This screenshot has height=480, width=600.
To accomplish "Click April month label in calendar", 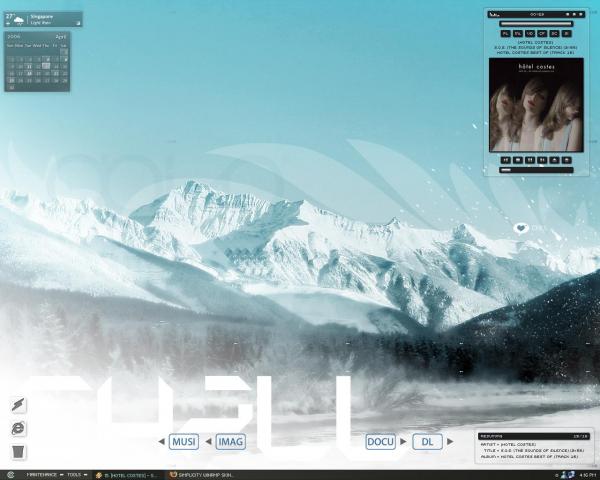I will [x=61, y=37].
